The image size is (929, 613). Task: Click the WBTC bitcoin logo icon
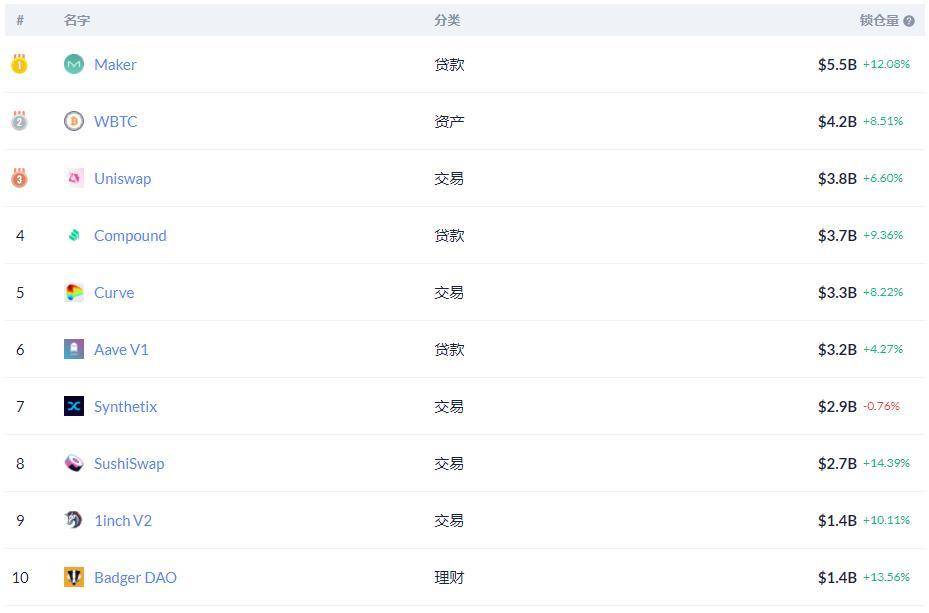(74, 121)
